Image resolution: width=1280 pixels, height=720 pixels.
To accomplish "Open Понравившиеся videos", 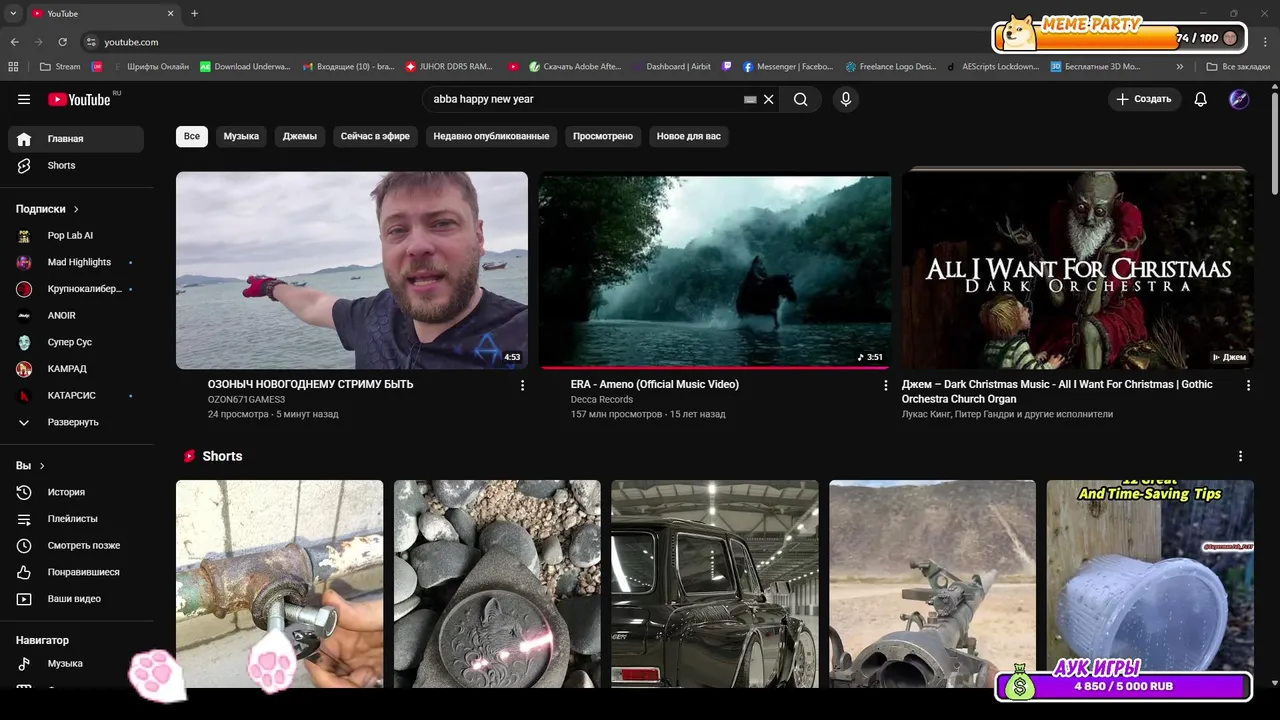I will pyautogui.click(x=76, y=572).
